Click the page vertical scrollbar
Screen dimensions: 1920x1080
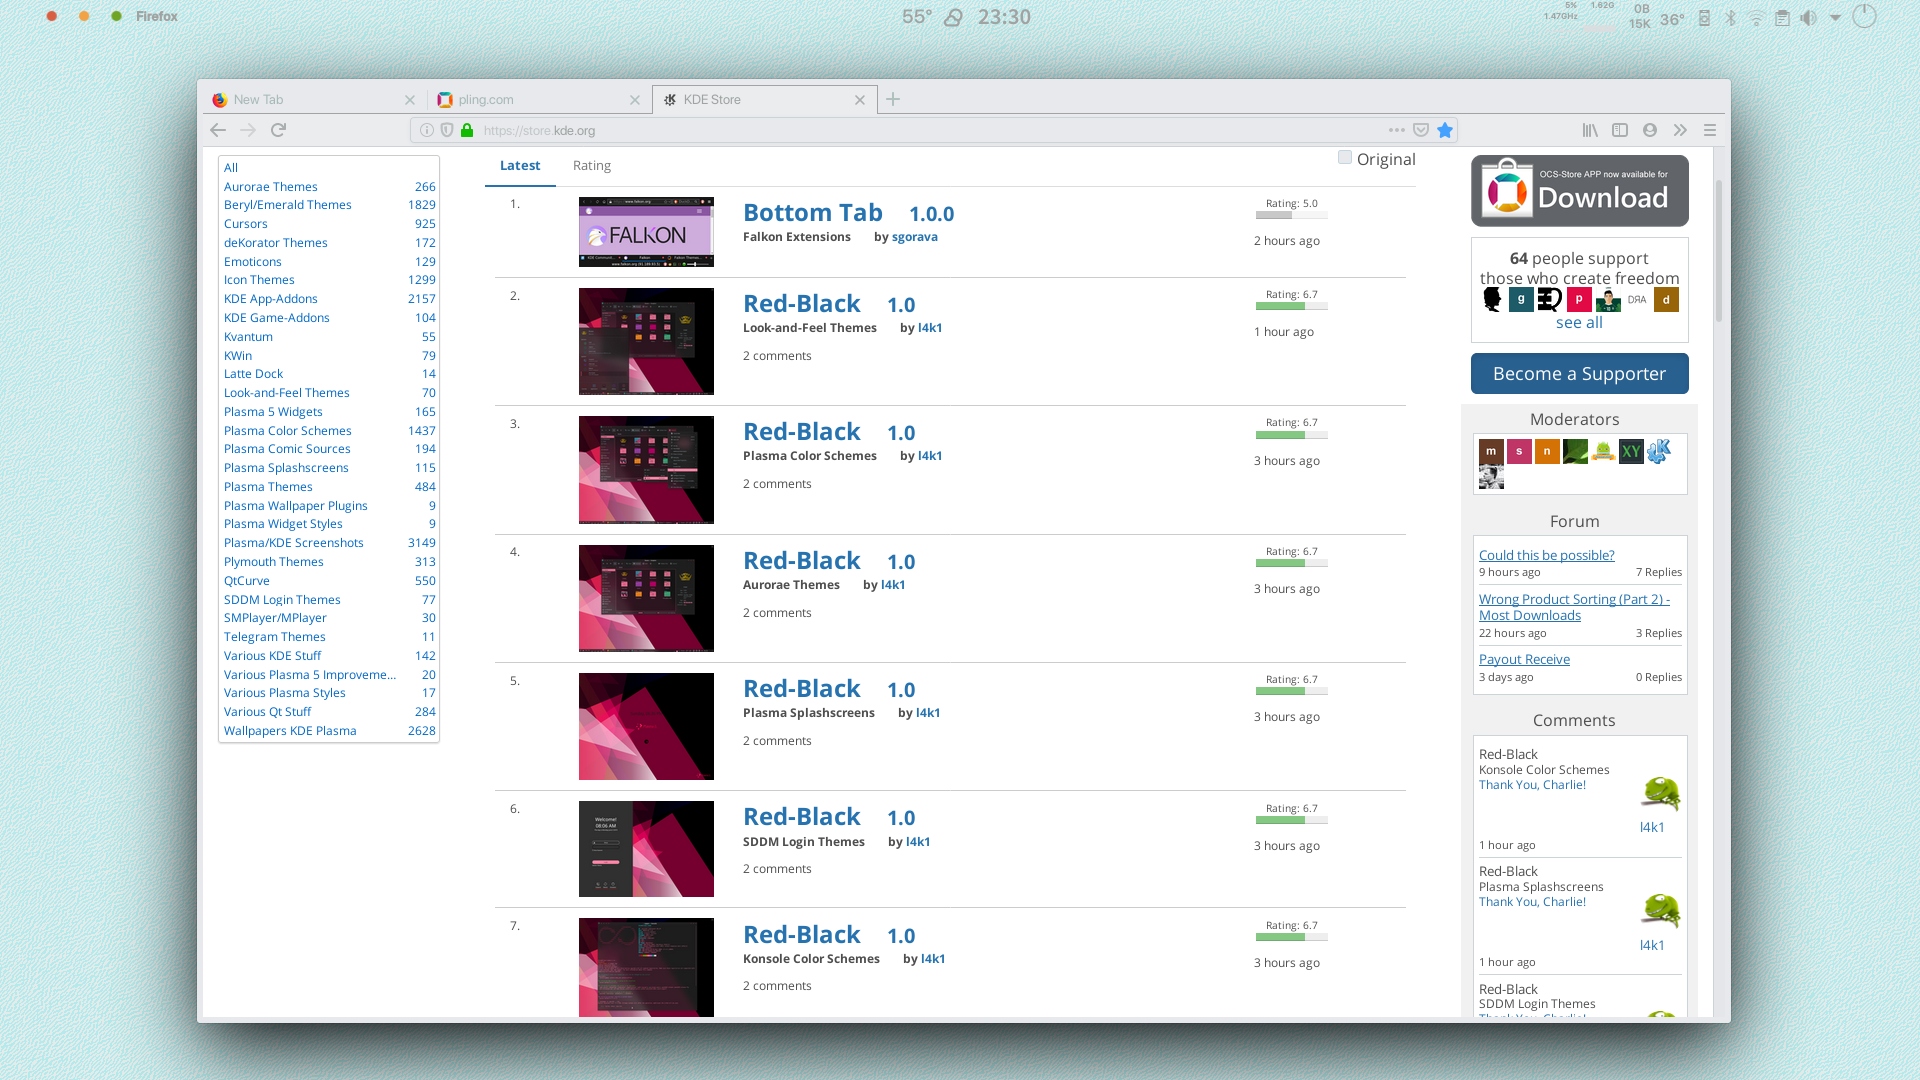coord(1719,250)
